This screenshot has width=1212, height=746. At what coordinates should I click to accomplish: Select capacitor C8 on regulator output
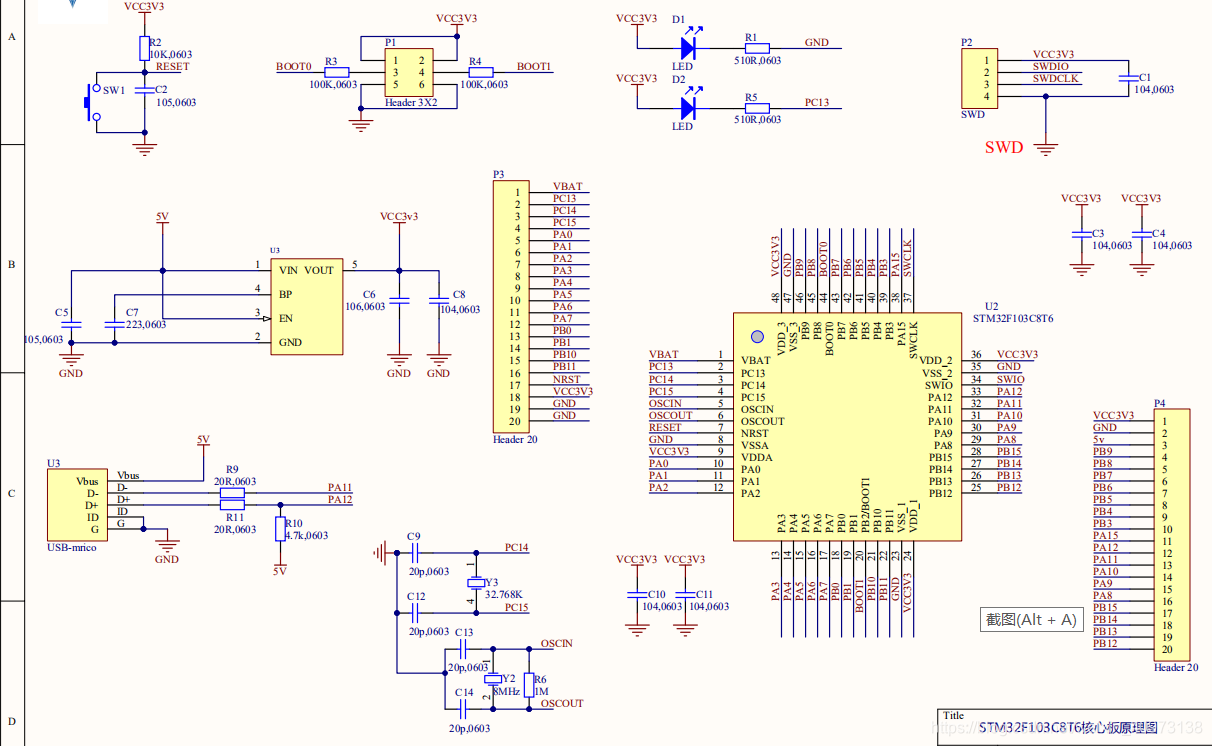coord(438,300)
